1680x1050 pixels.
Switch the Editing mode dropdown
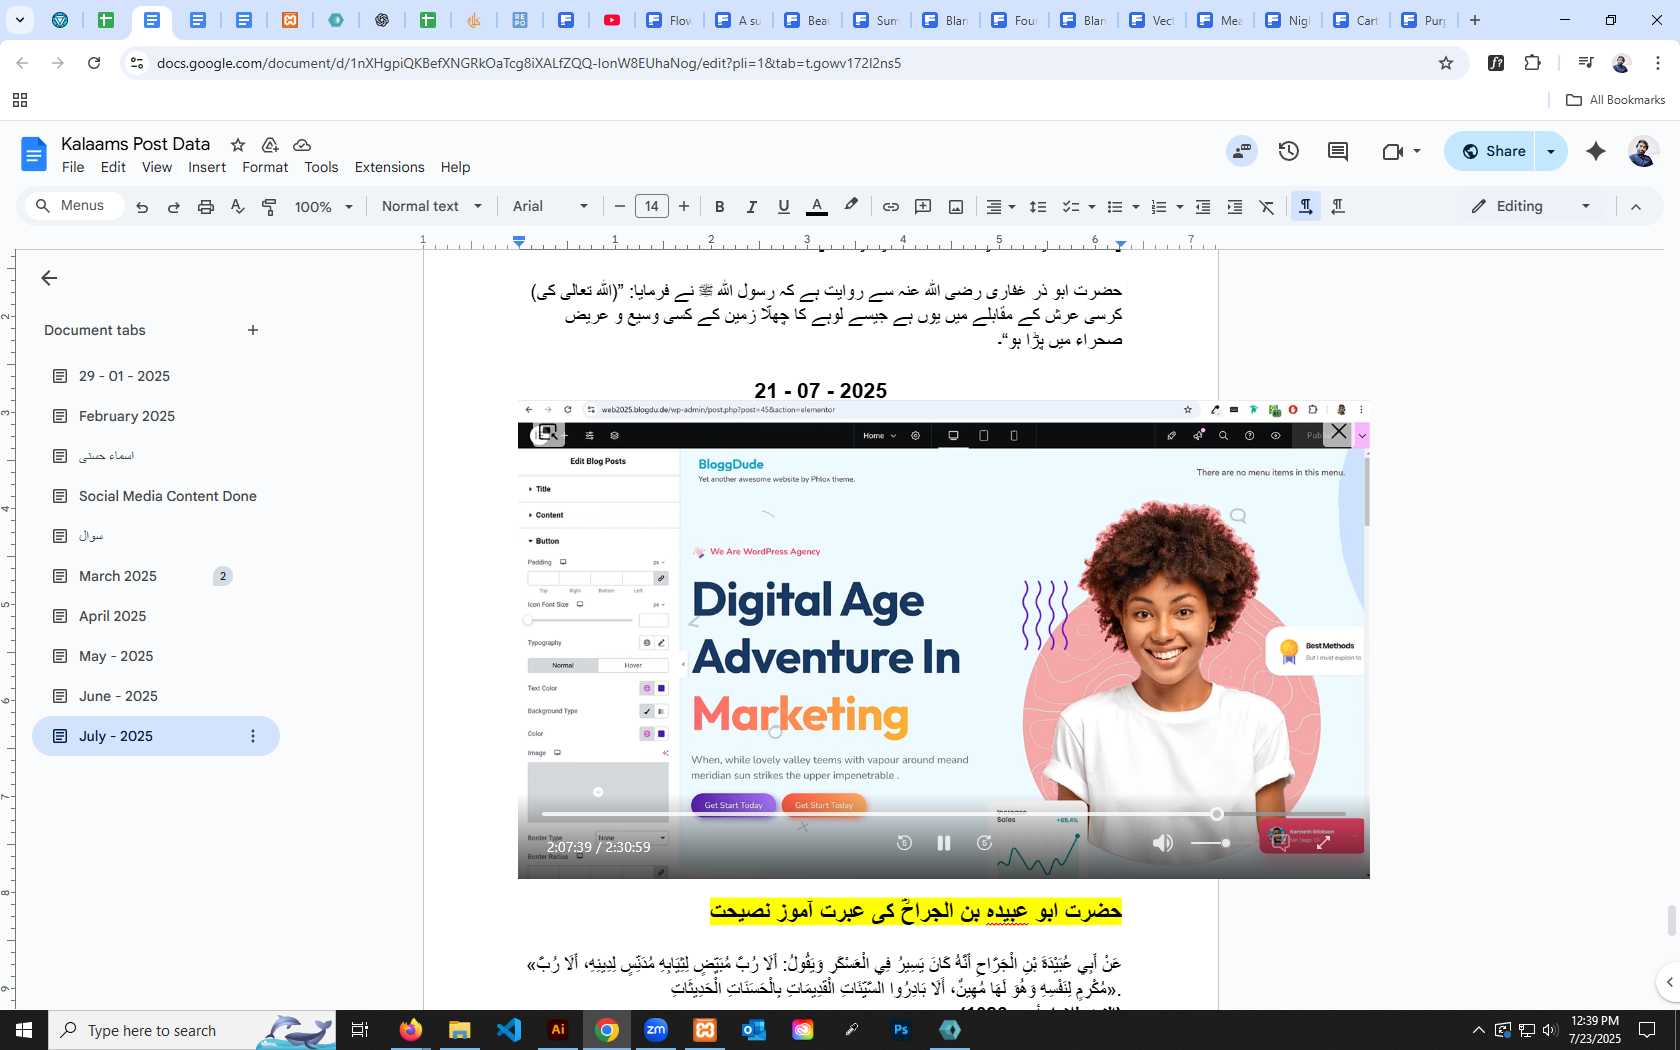(1530, 206)
